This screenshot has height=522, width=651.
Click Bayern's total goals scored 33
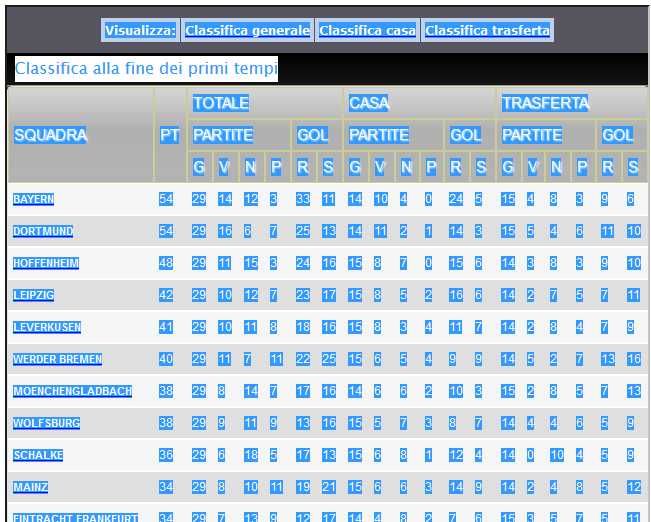point(303,199)
